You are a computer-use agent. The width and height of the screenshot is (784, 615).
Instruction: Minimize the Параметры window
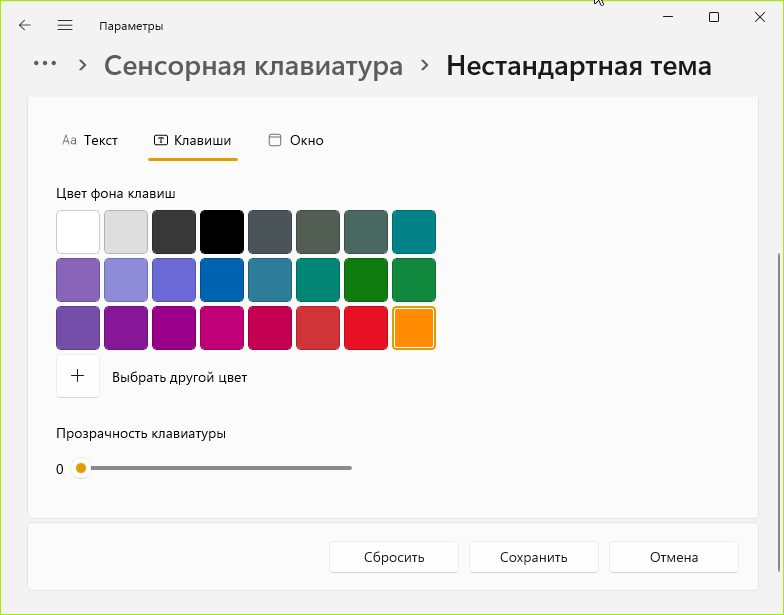point(668,17)
